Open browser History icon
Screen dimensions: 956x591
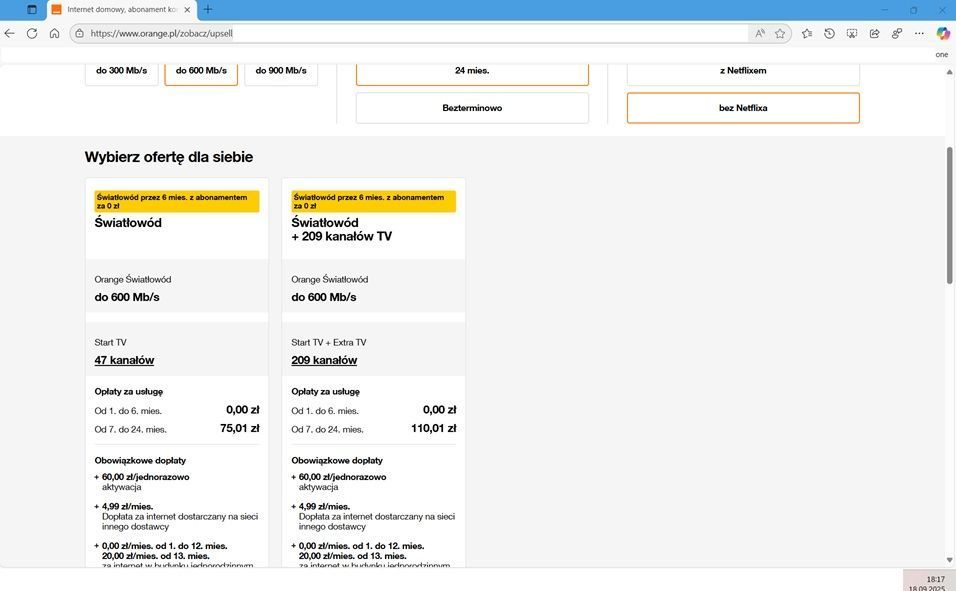[x=829, y=33]
